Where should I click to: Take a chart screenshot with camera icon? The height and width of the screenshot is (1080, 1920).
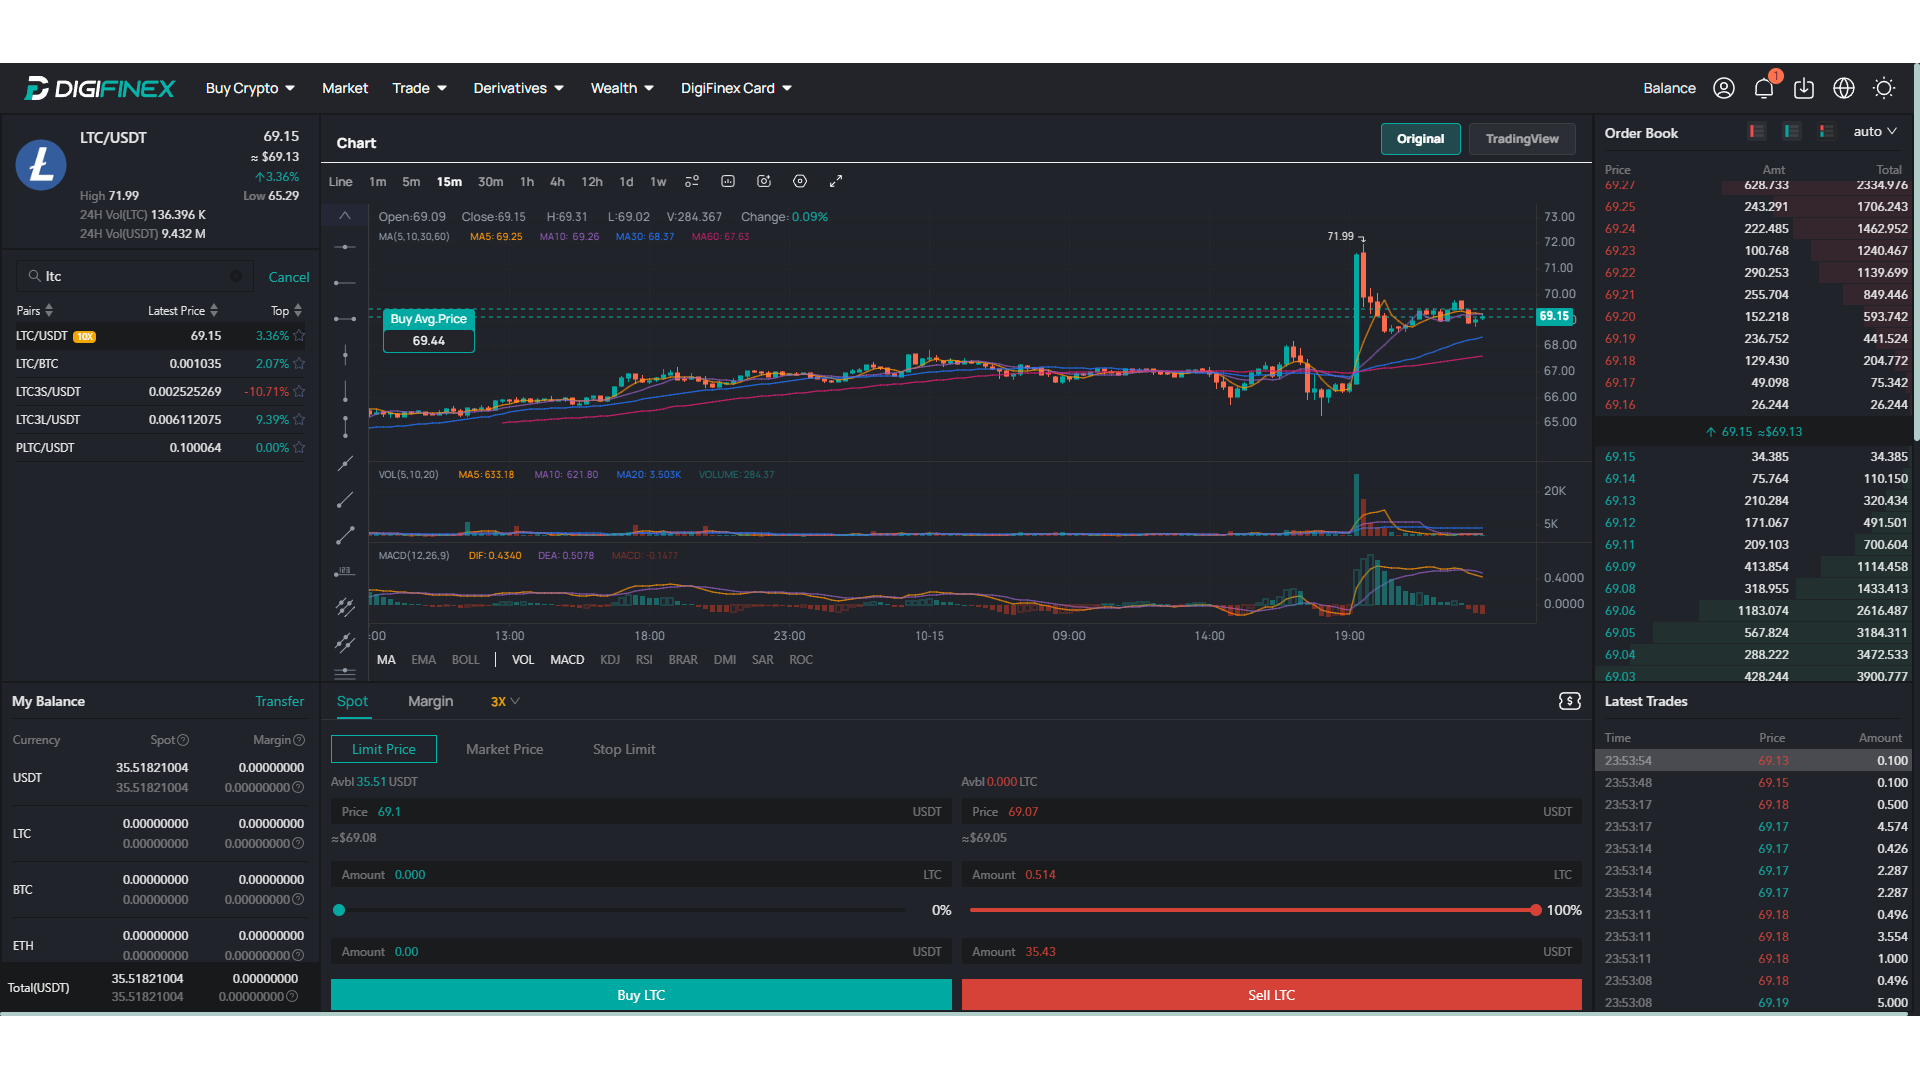tap(764, 181)
